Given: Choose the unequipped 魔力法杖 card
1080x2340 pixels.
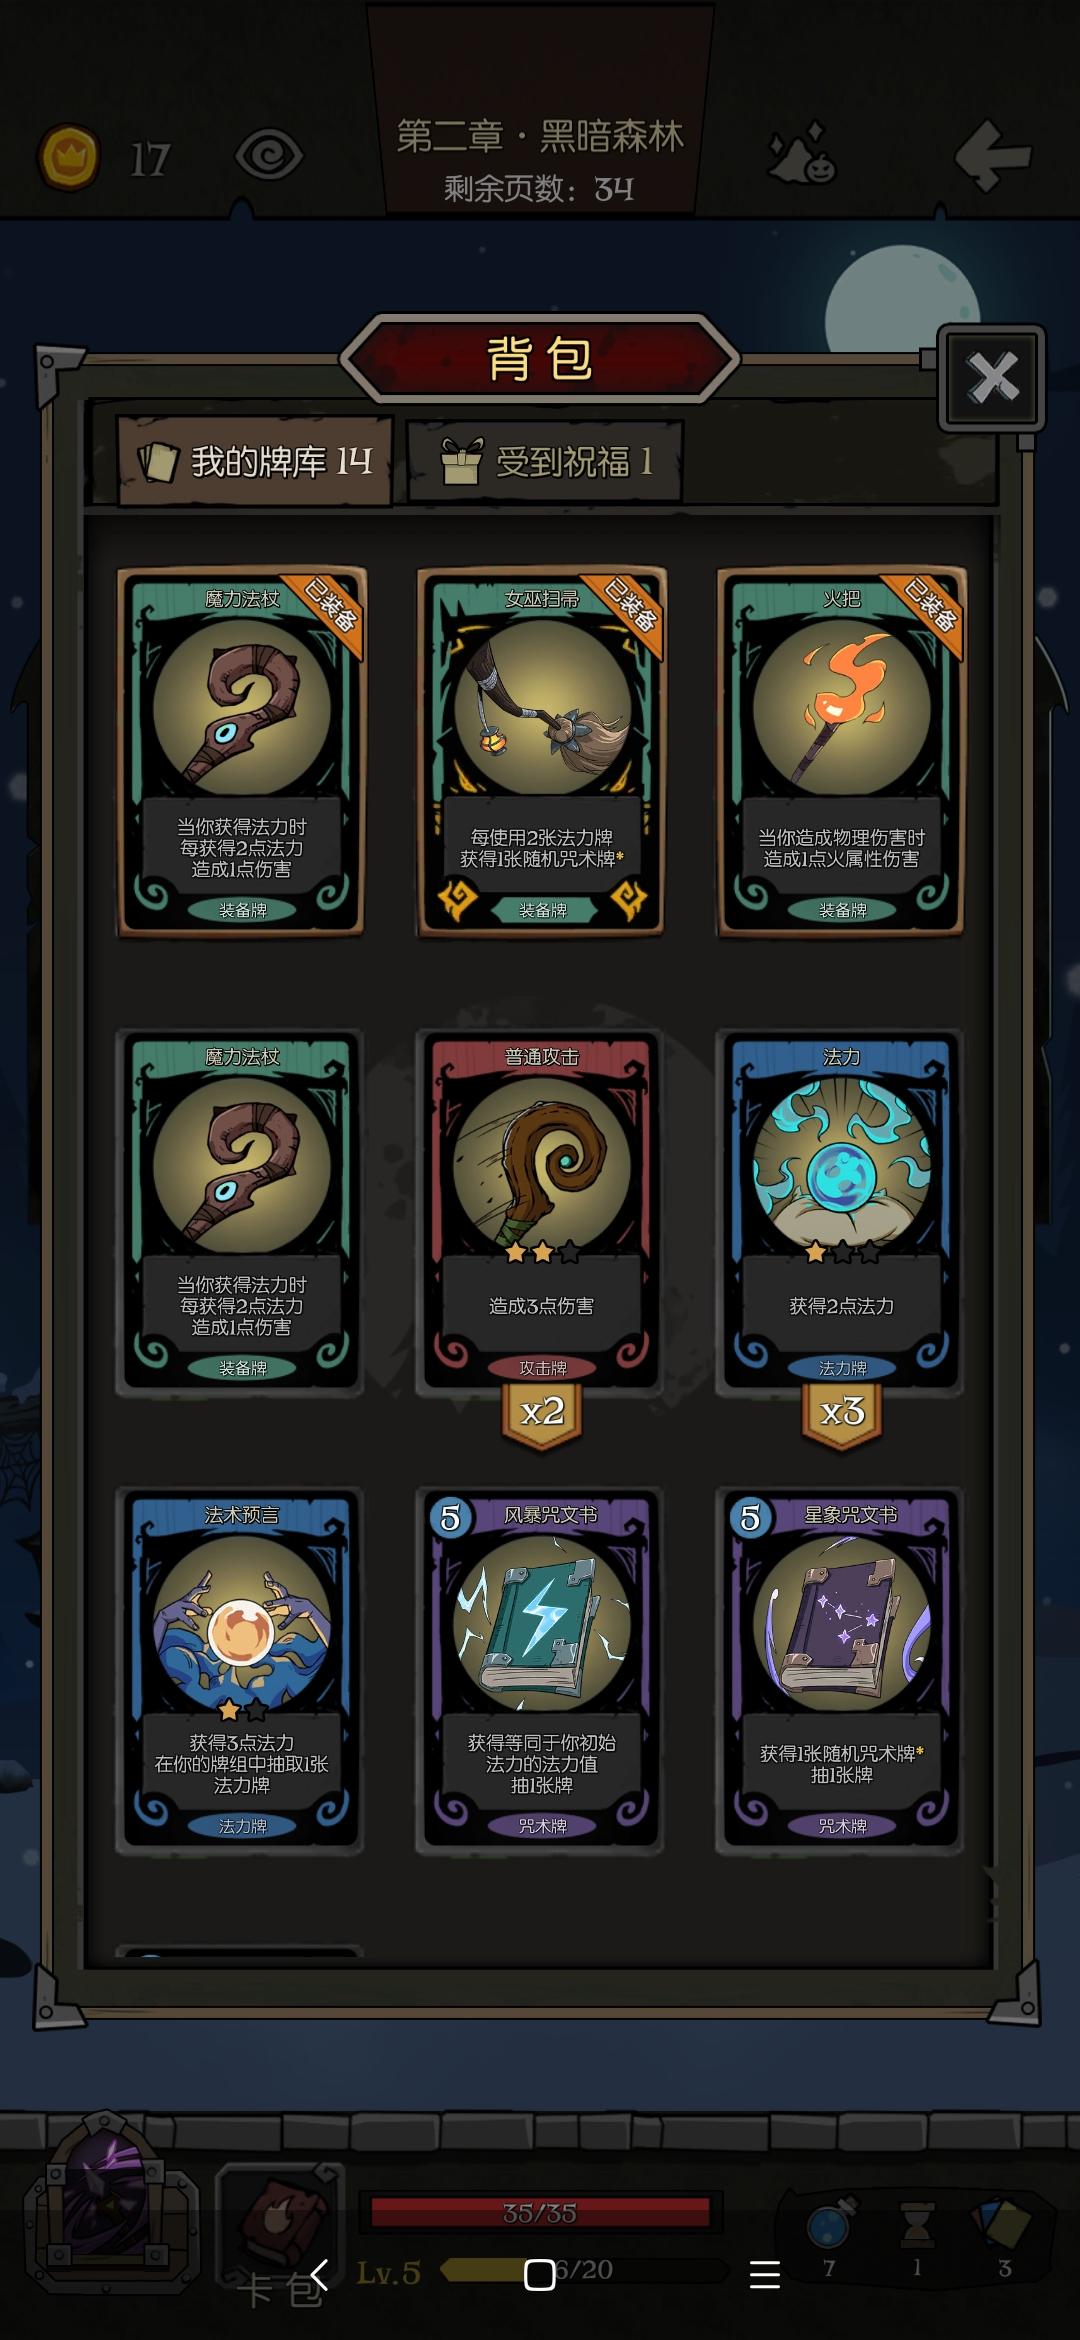Looking at the screenshot, I should pos(241,1211).
